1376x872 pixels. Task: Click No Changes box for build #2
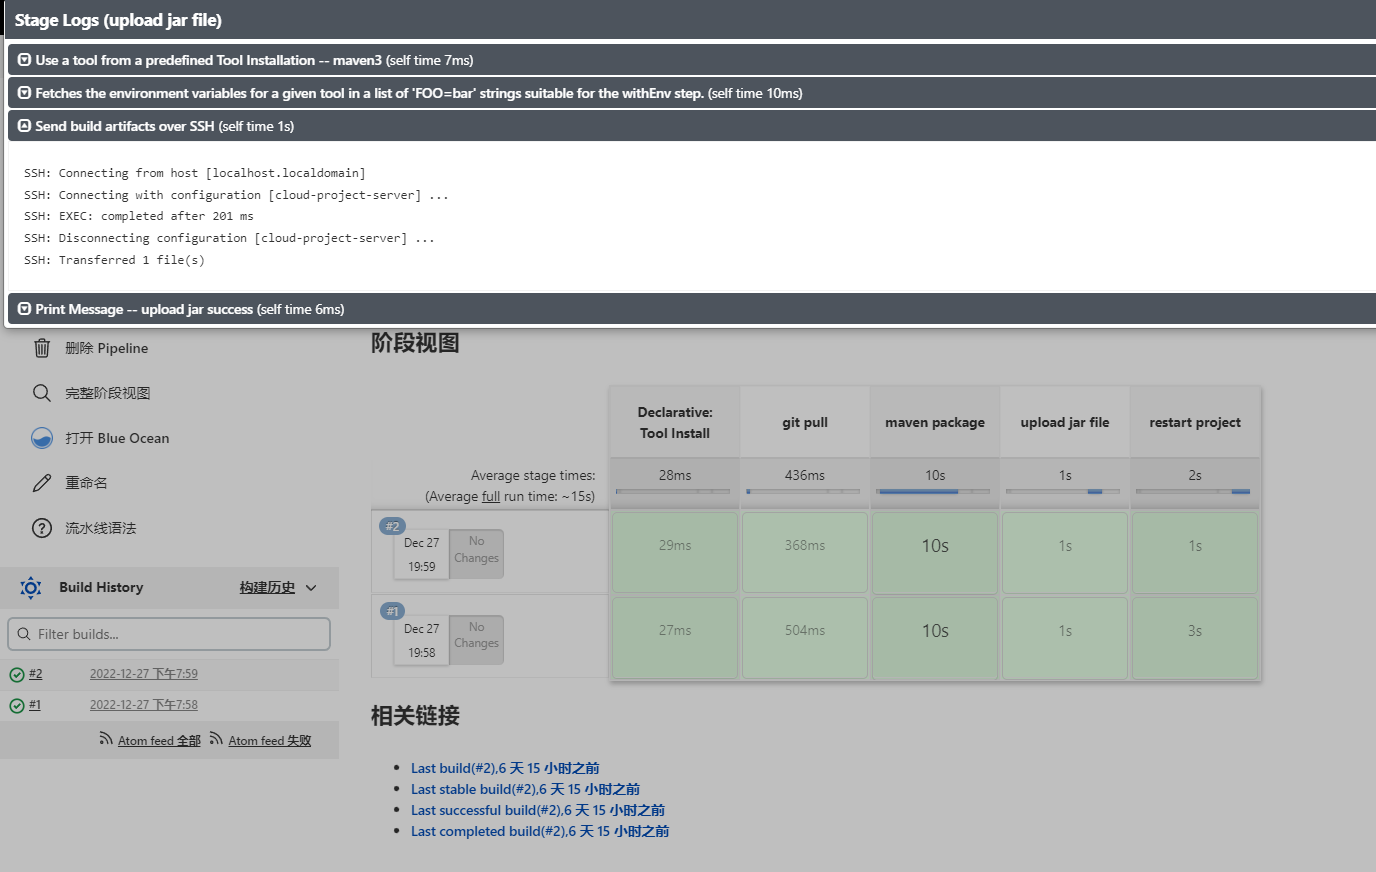tap(476, 553)
